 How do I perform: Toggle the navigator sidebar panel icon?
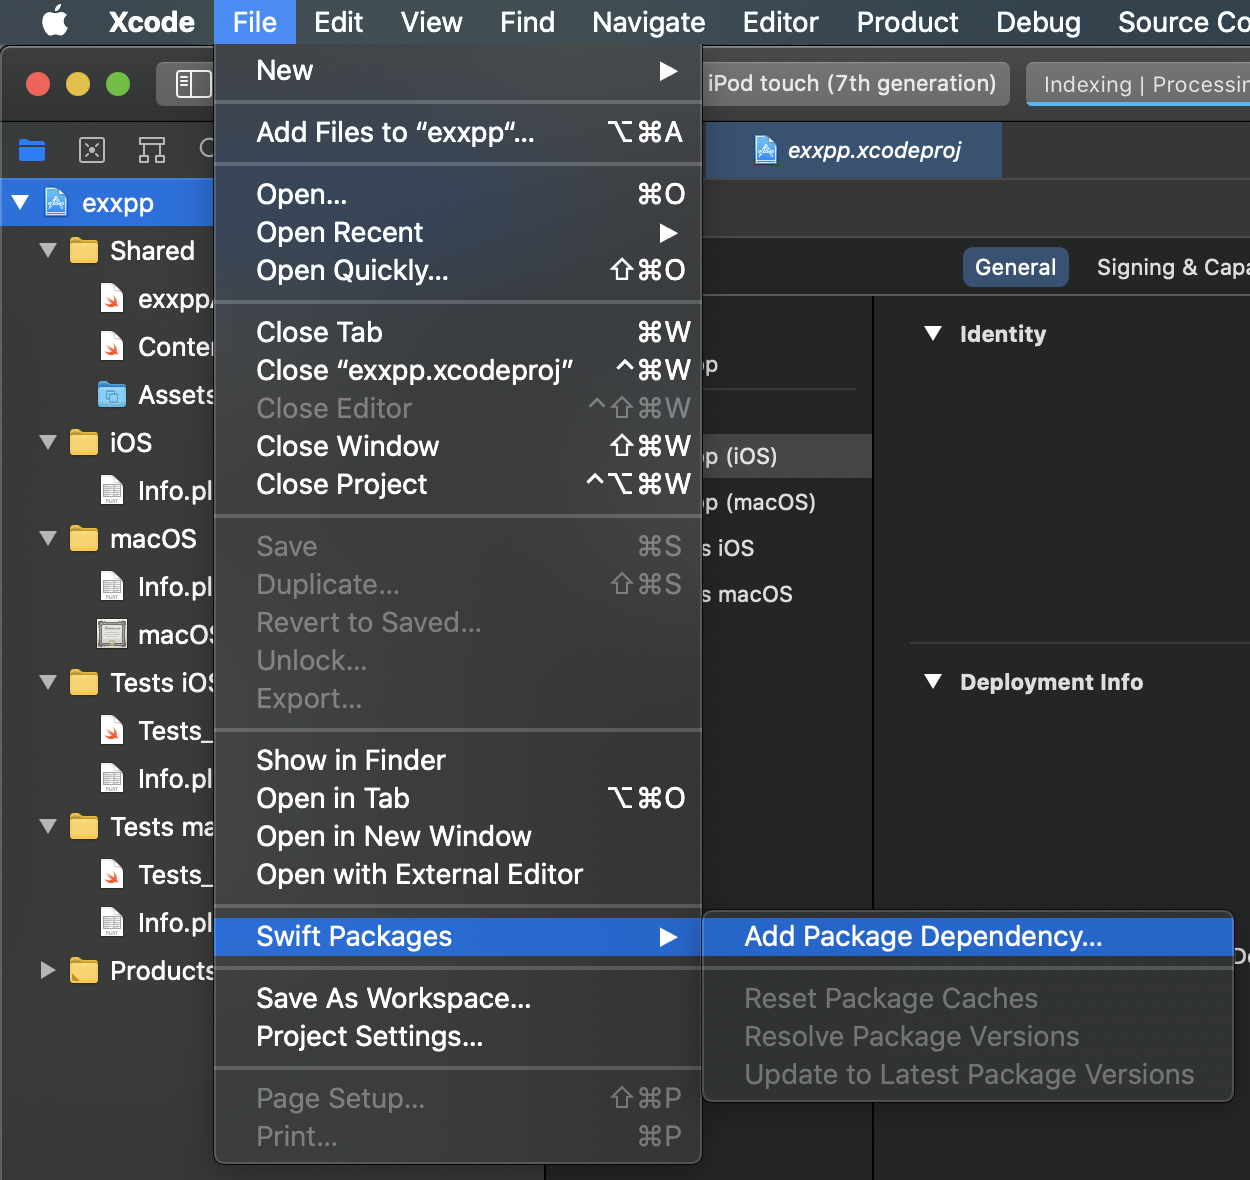pyautogui.click(x=193, y=84)
